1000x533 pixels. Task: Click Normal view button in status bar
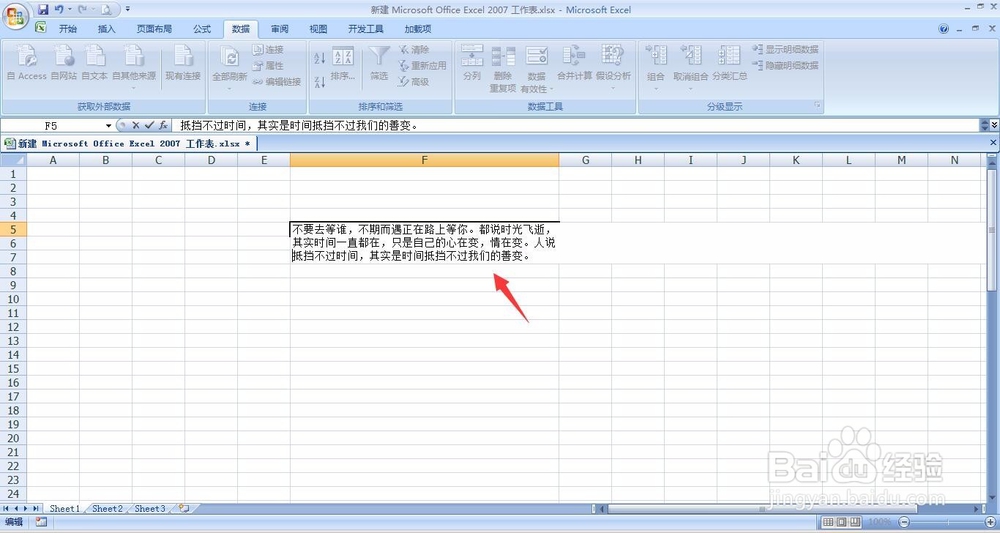point(828,522)
